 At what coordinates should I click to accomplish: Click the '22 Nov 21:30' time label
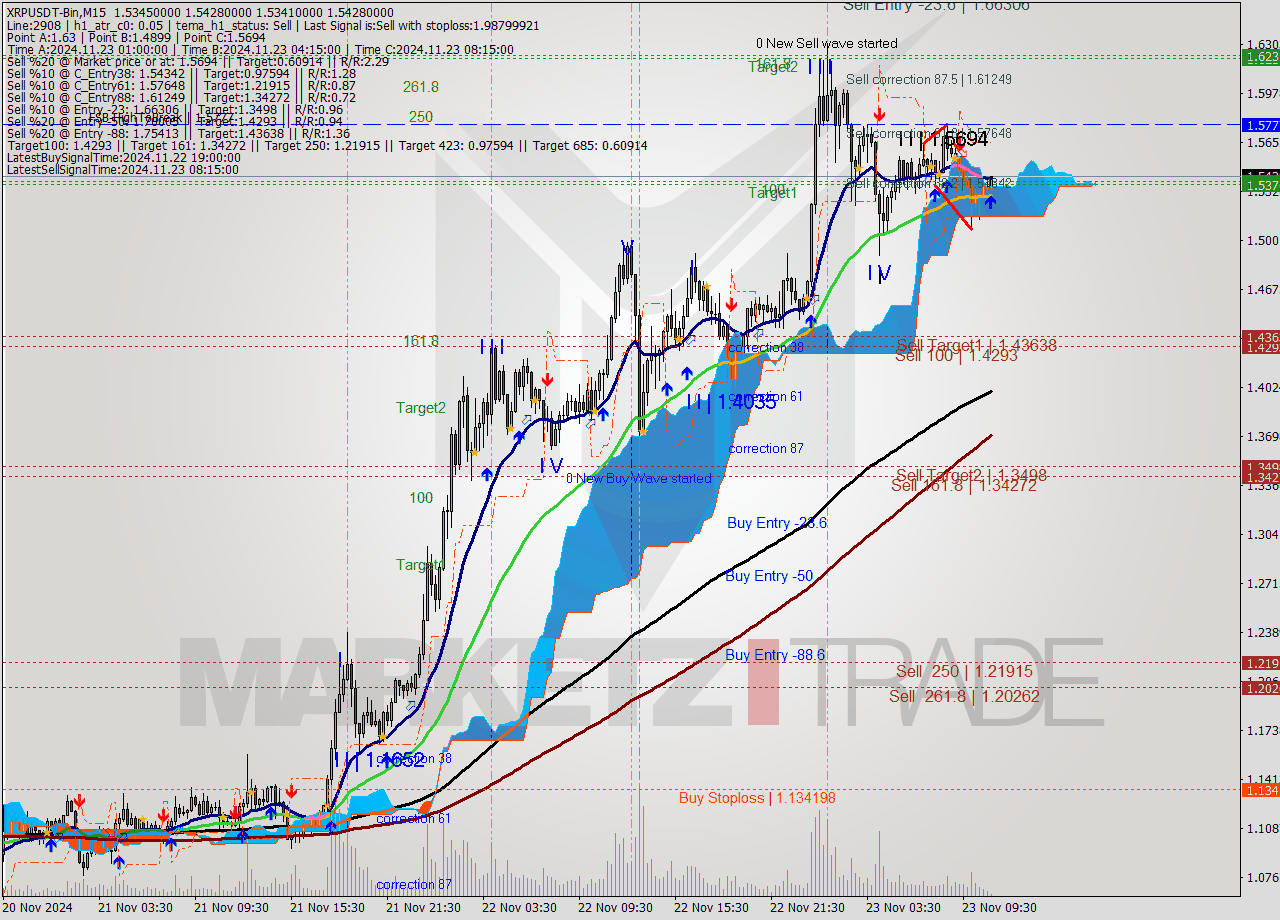coord(807,907)
